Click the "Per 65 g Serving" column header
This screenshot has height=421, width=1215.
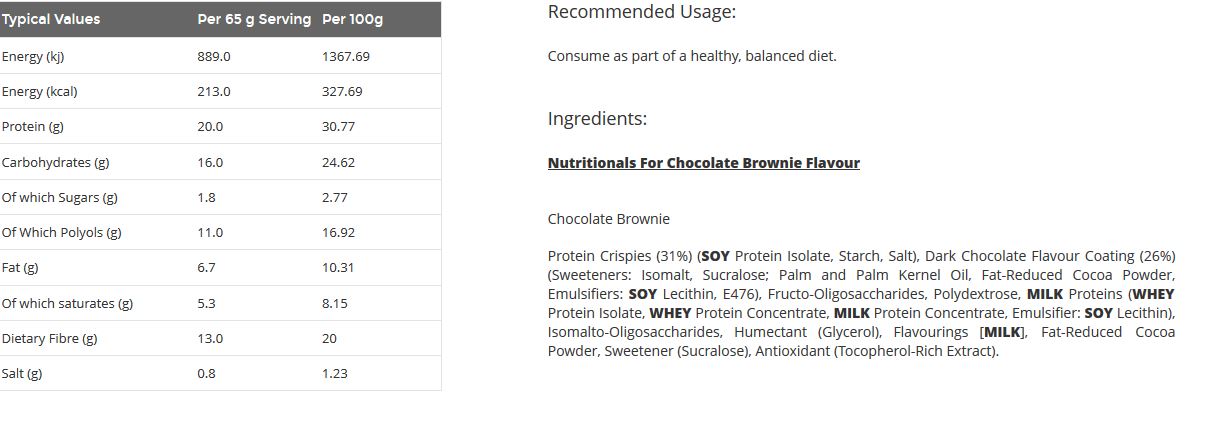254,19
